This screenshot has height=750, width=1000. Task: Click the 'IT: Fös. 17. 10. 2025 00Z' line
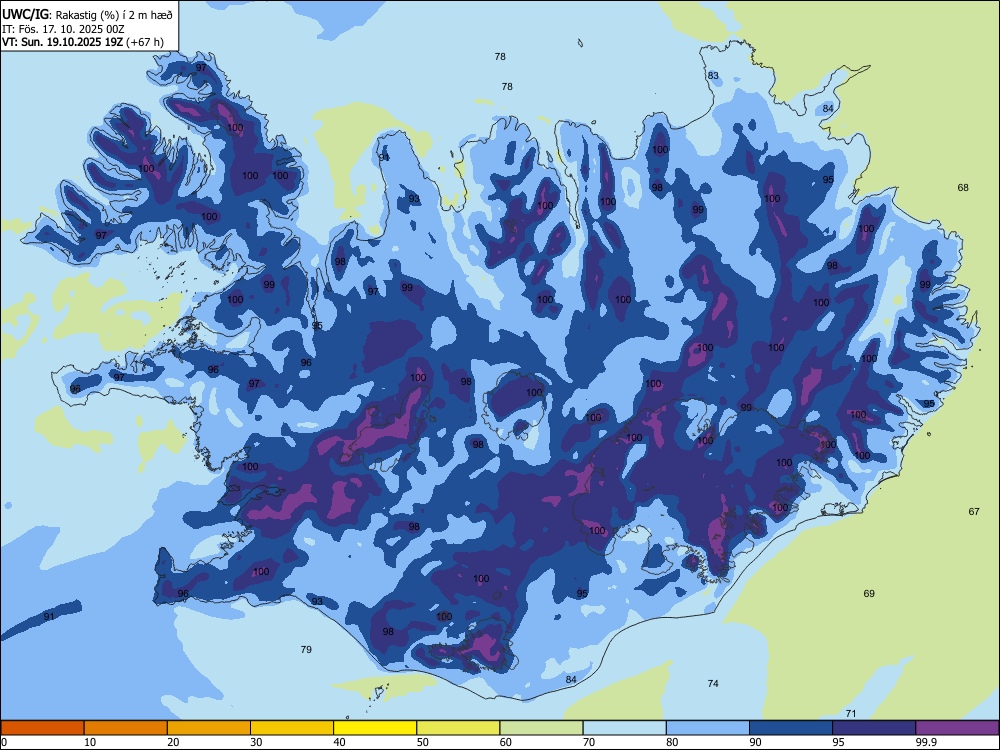click(x=62, y=29)
